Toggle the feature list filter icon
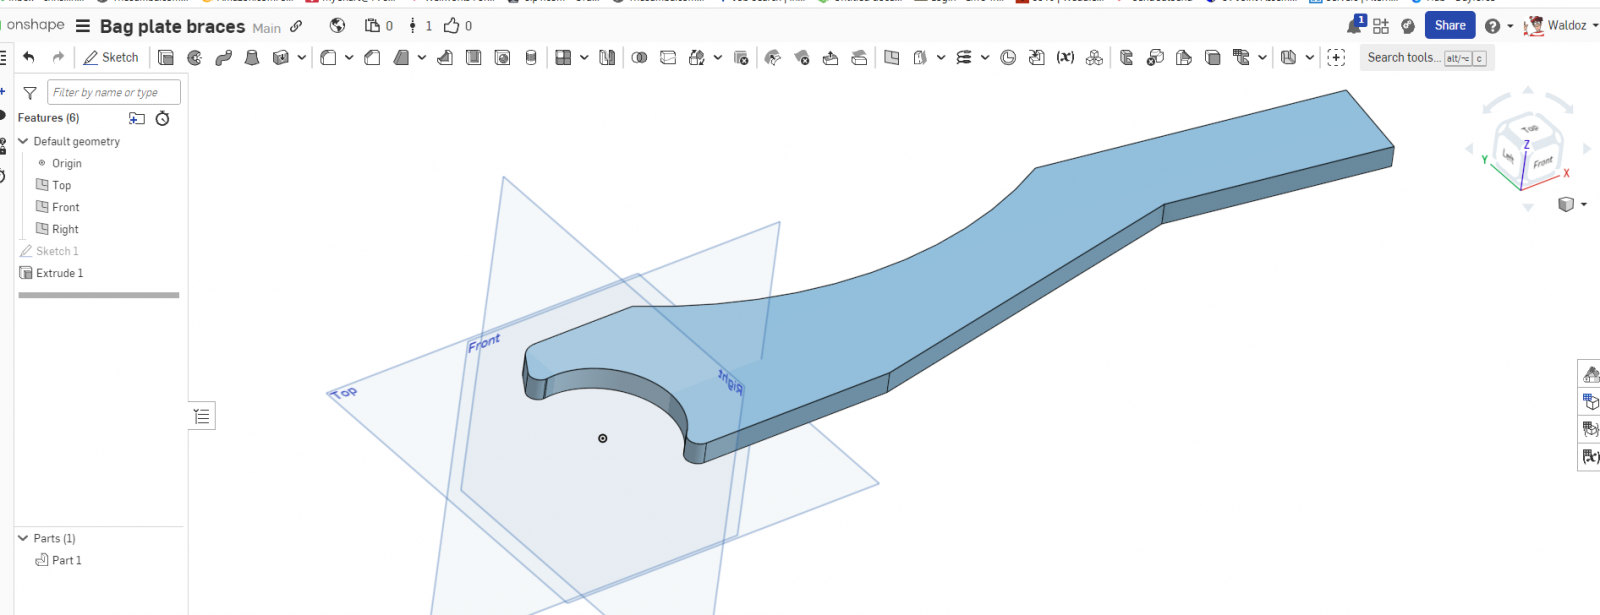 tap(30, 93)
